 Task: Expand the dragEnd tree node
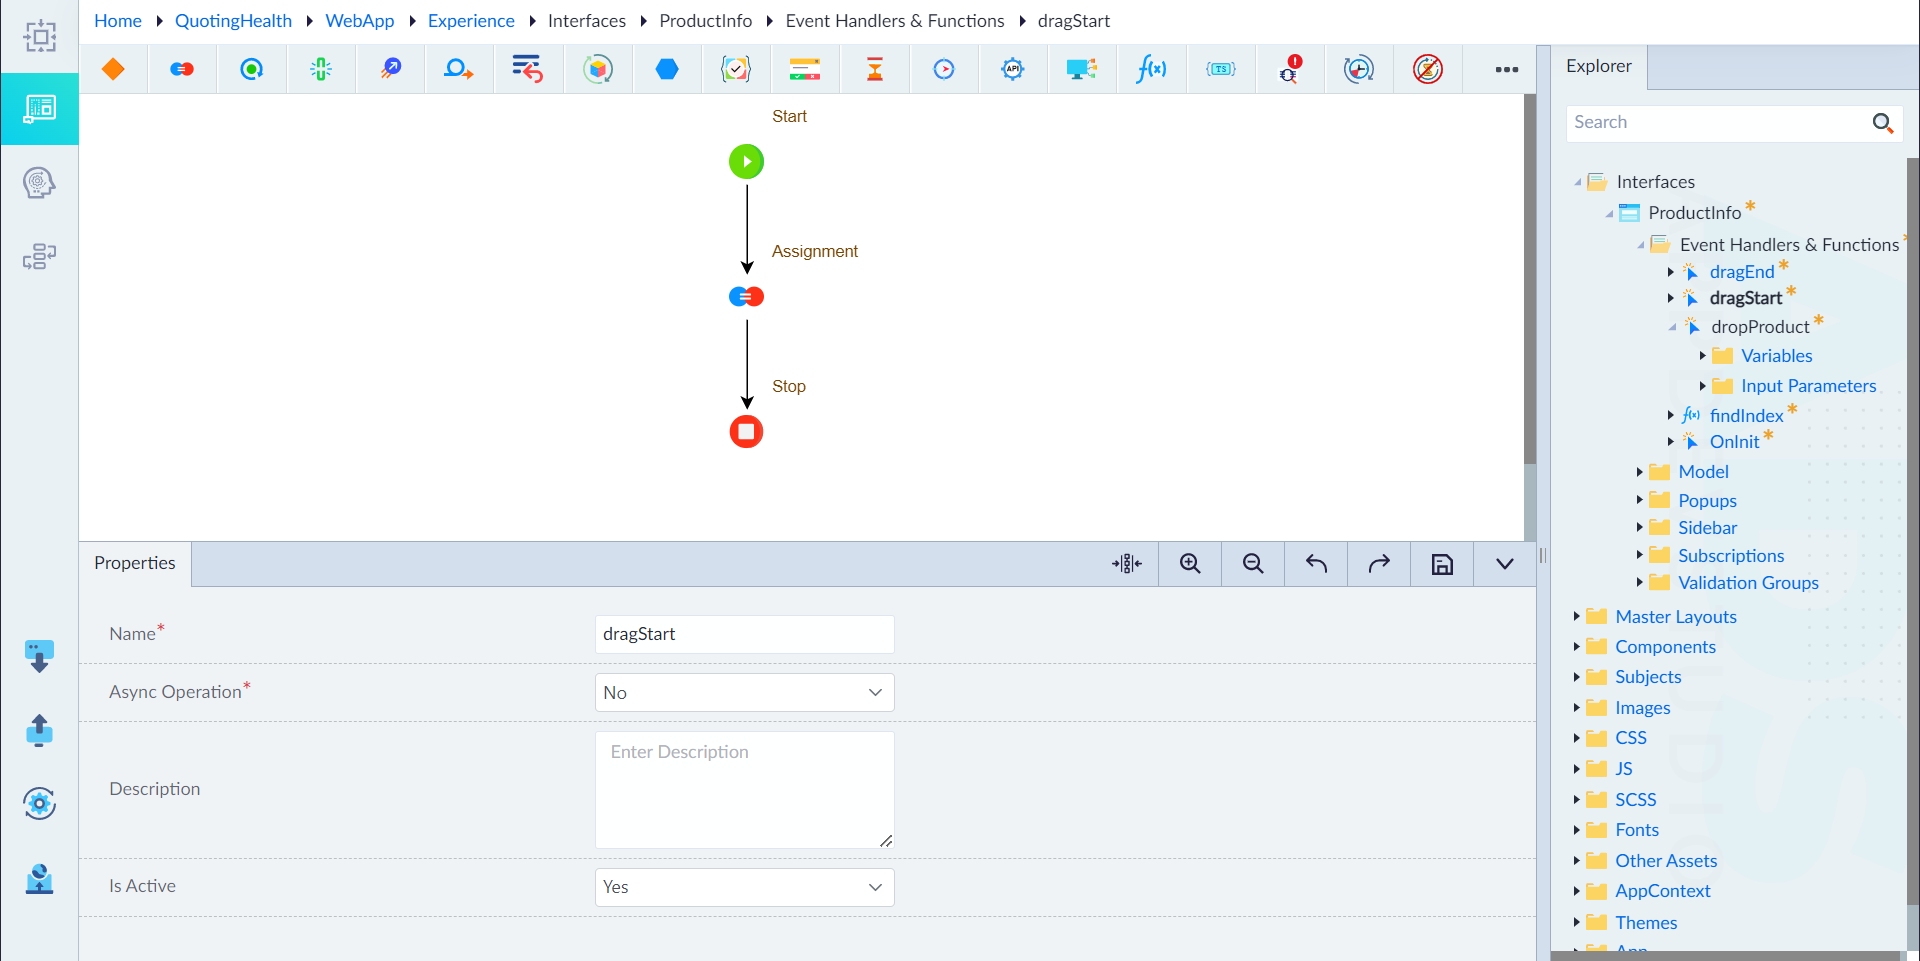pos(1671,272)
